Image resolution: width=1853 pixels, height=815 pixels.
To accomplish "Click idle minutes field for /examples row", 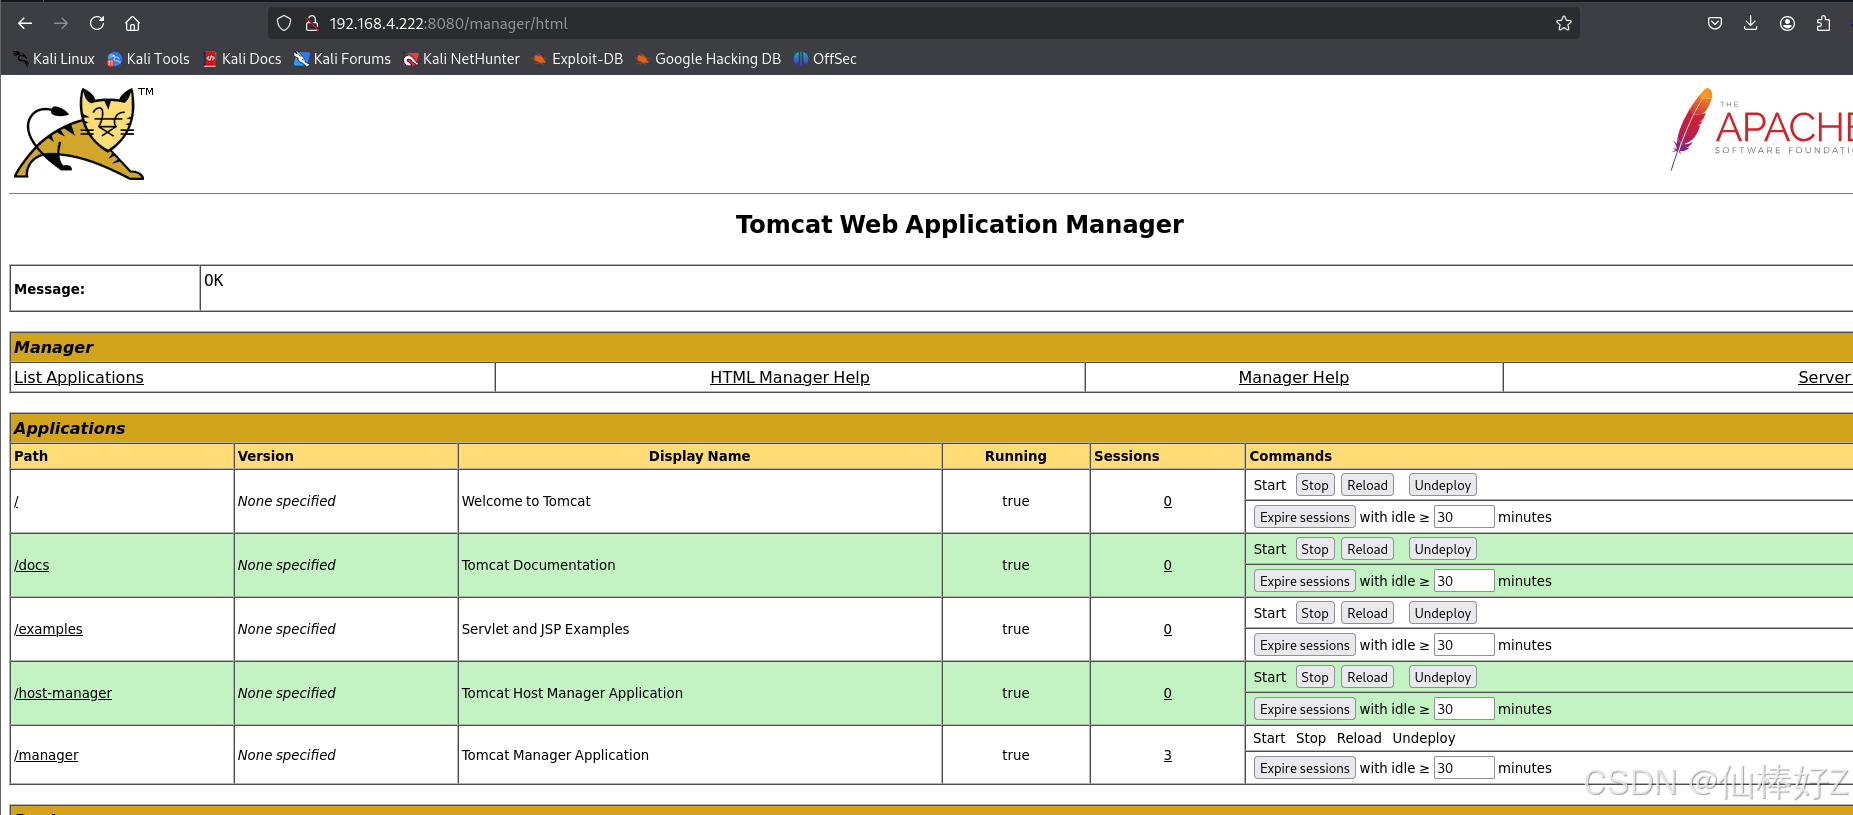I will (x=1464, y=645).
